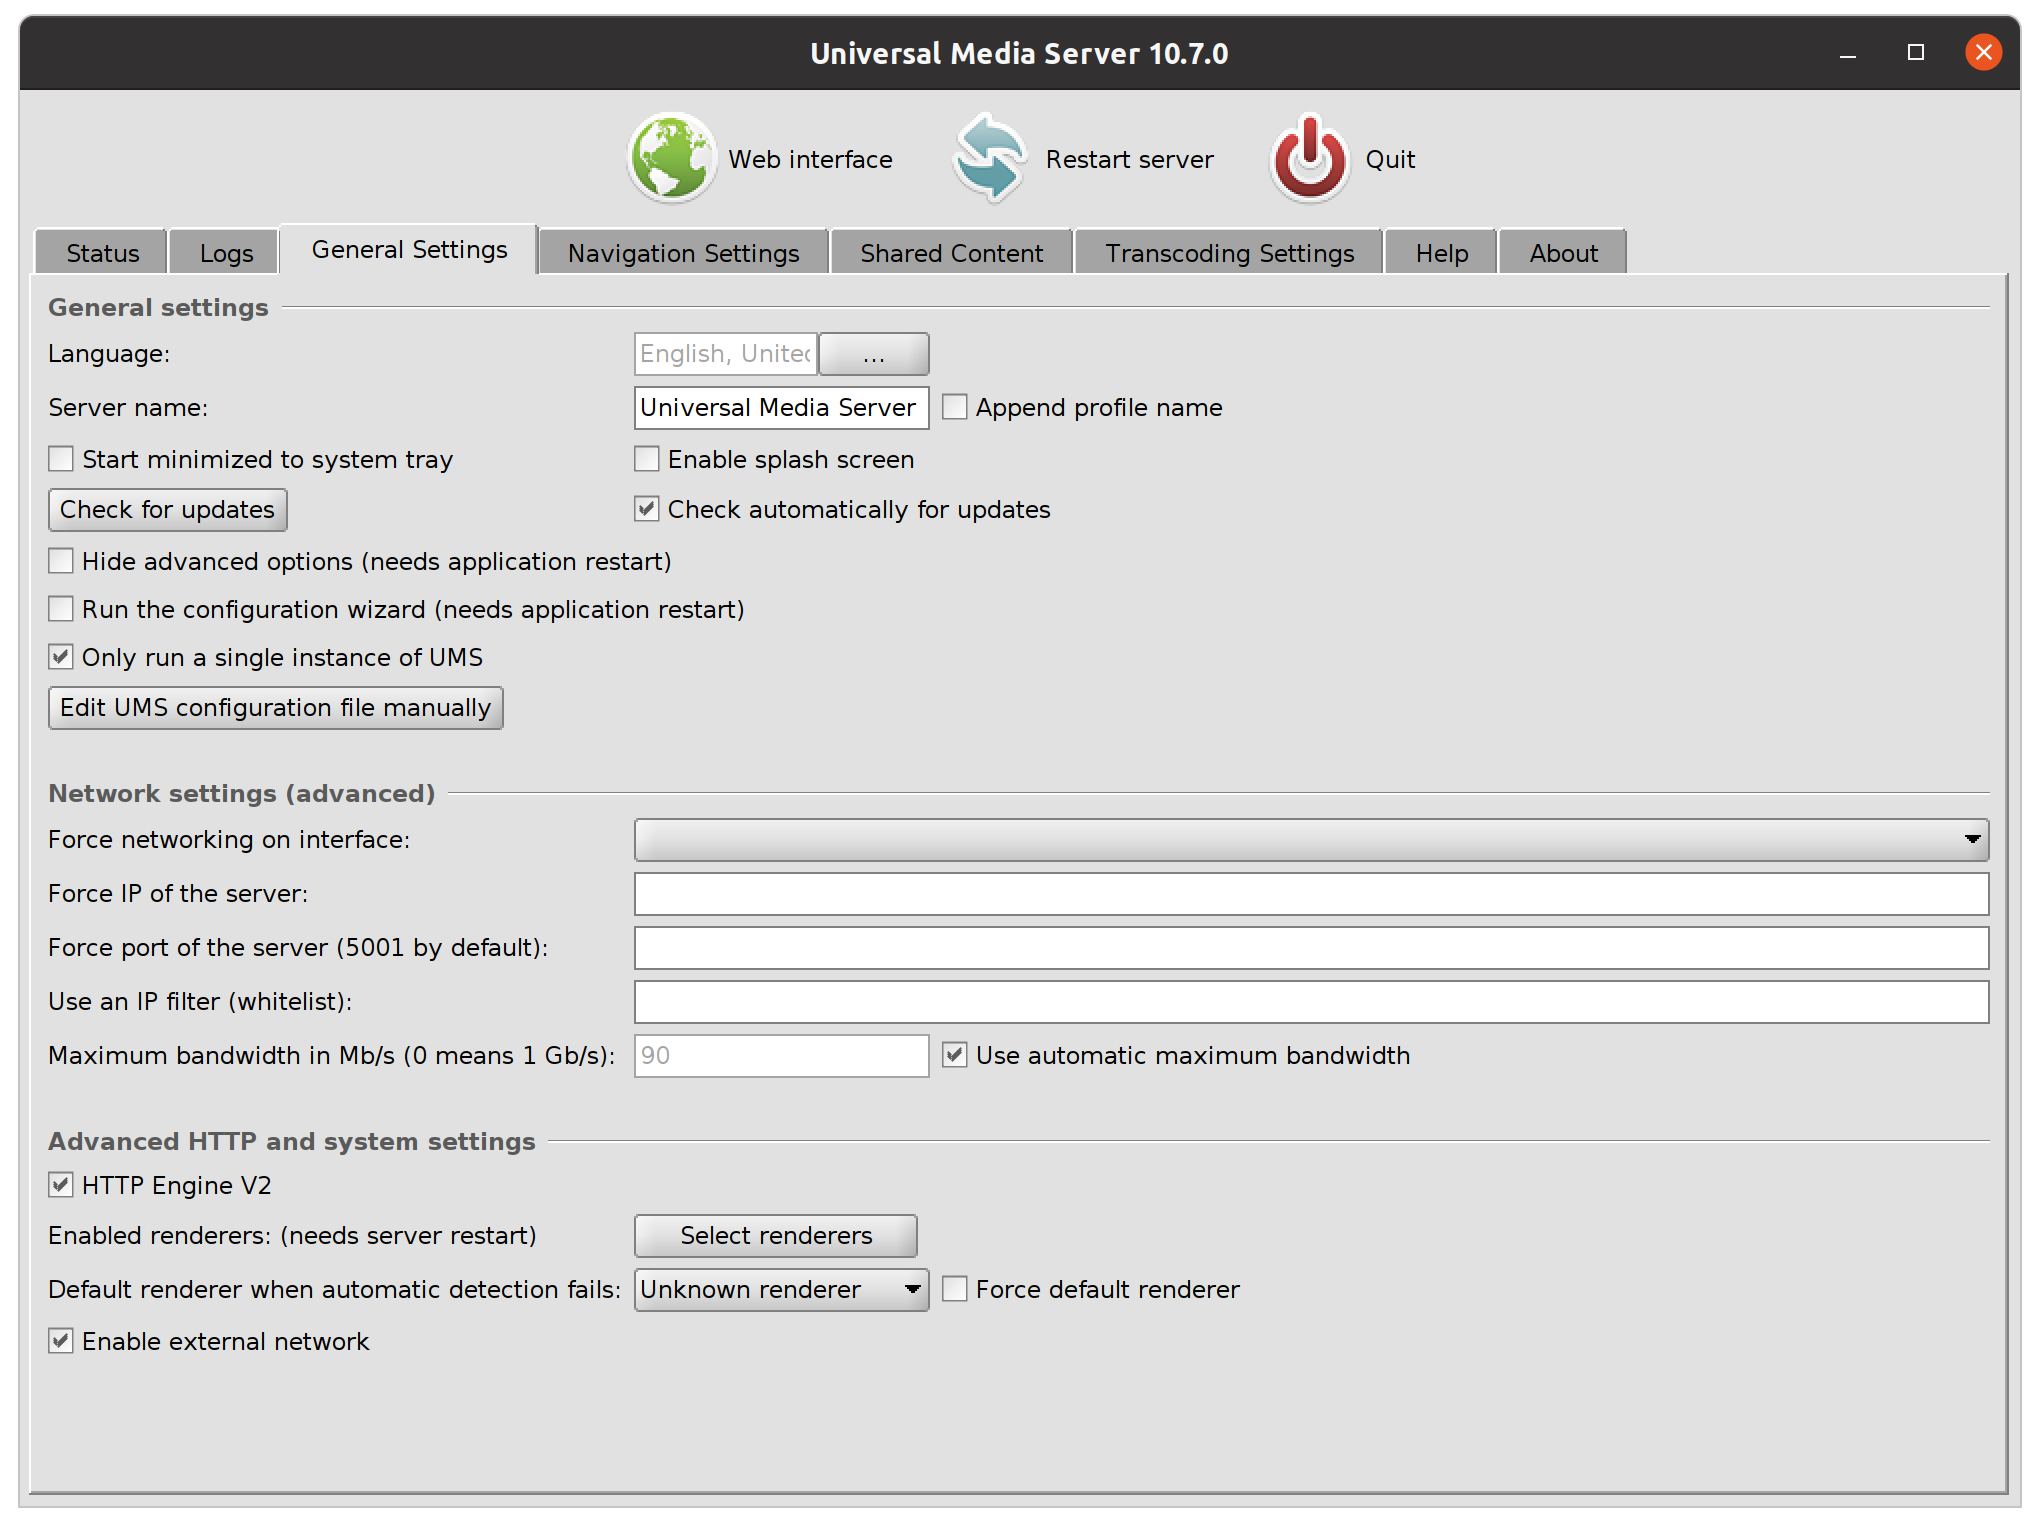Disable Enable external network
The height and width of the screenshot is (1526, 2040).
(60, 1341)
